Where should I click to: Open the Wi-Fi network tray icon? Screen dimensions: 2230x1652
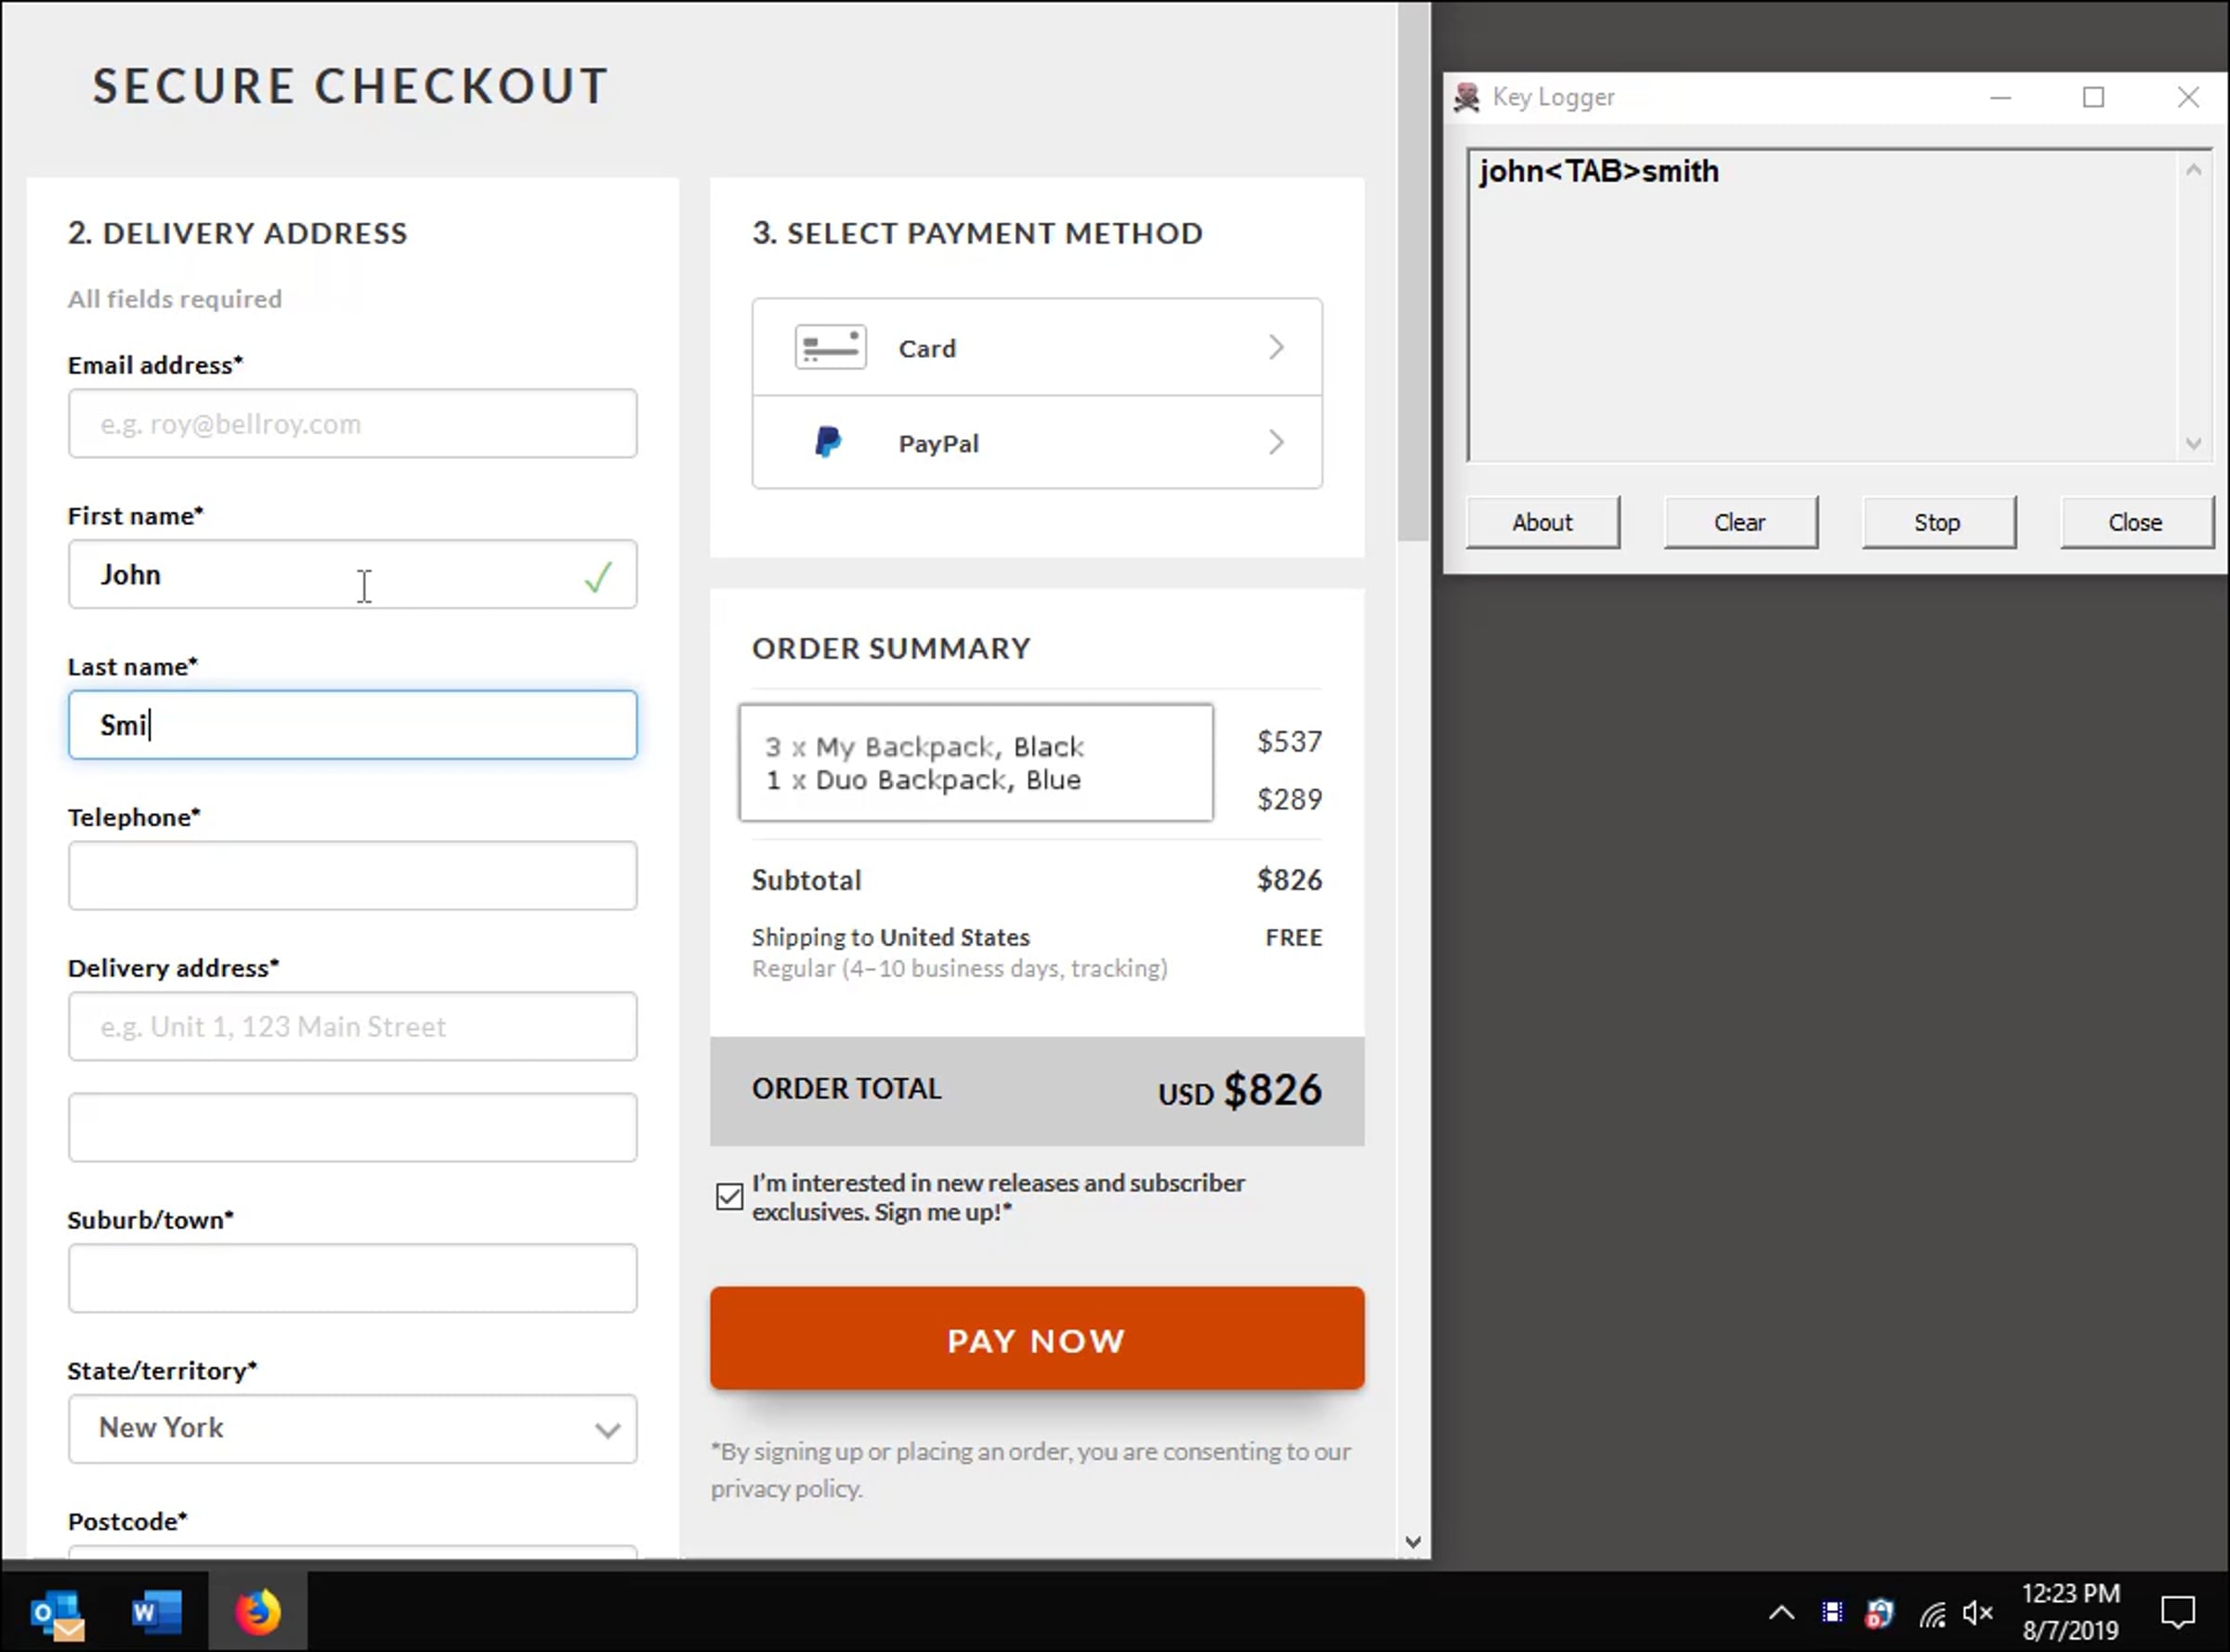tap(1932, 1613)
